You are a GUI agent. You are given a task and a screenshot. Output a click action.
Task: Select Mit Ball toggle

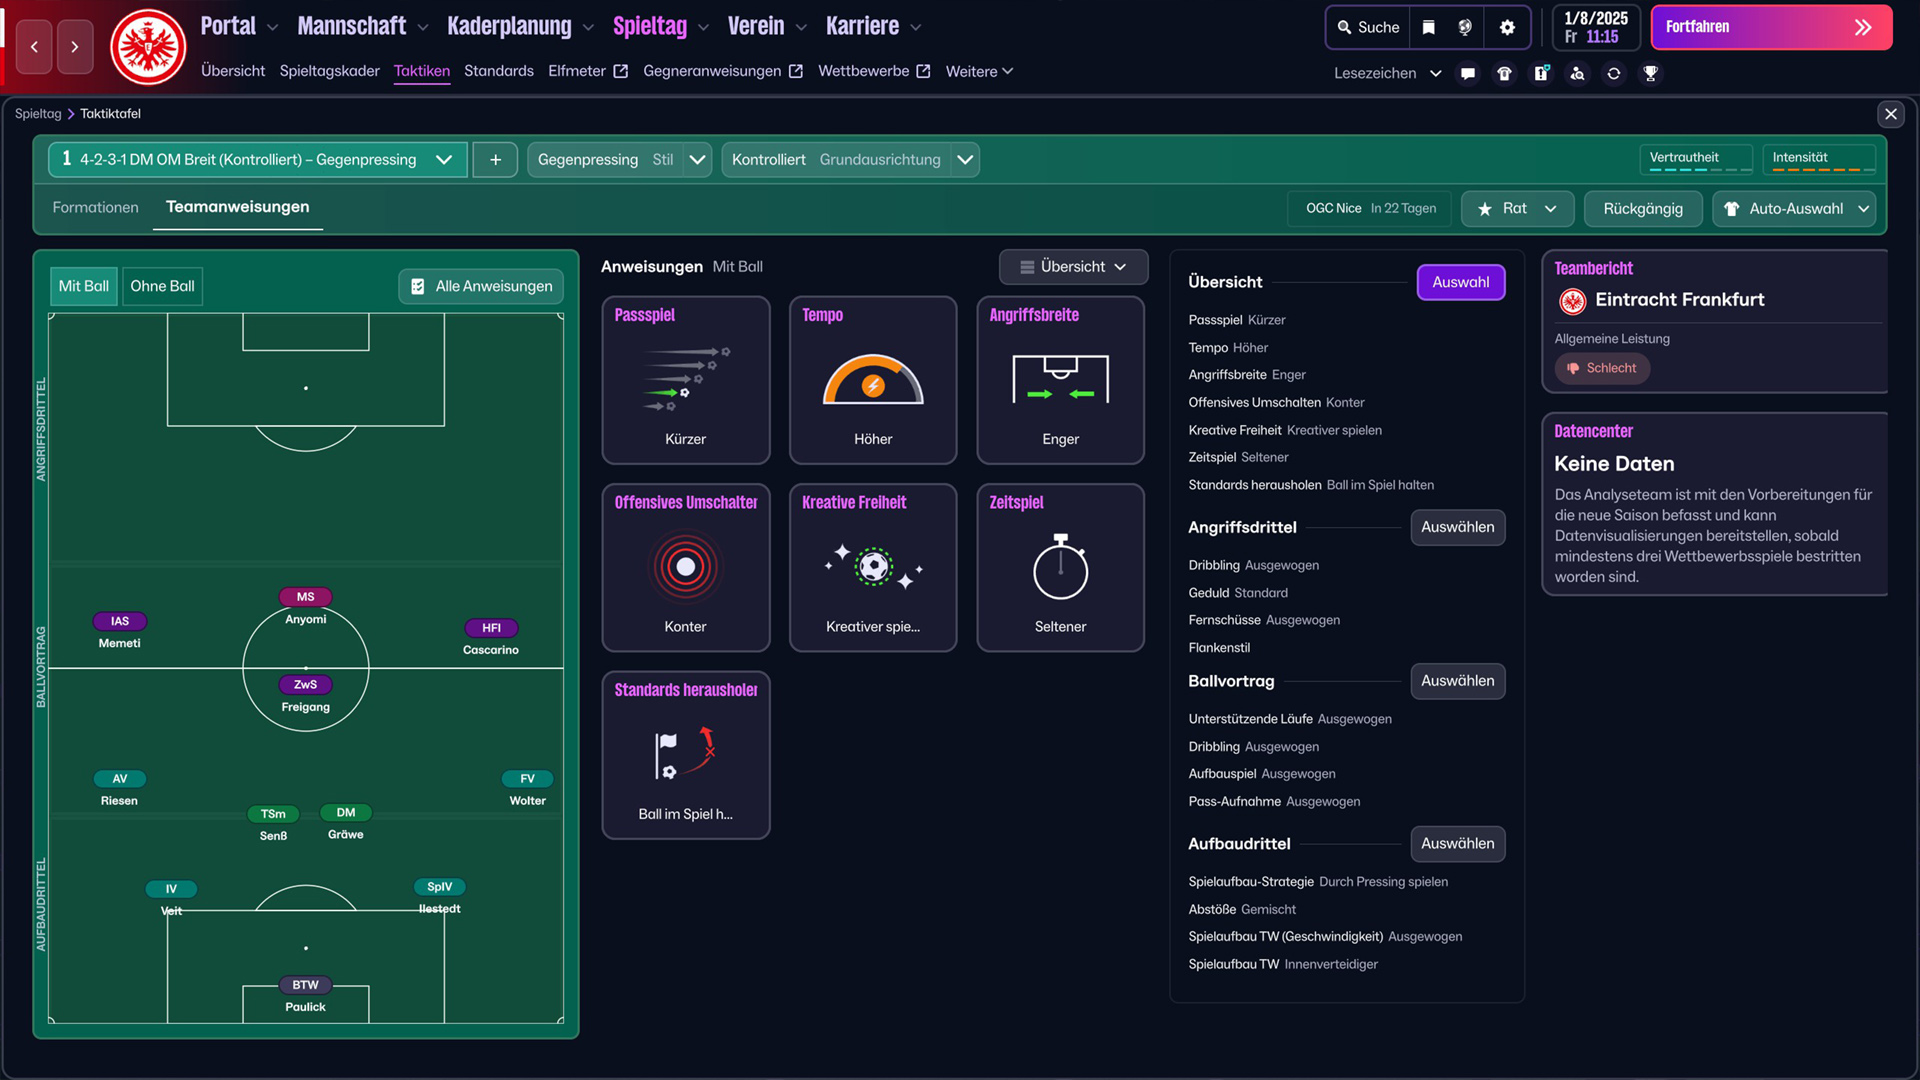tap(84, 286)
